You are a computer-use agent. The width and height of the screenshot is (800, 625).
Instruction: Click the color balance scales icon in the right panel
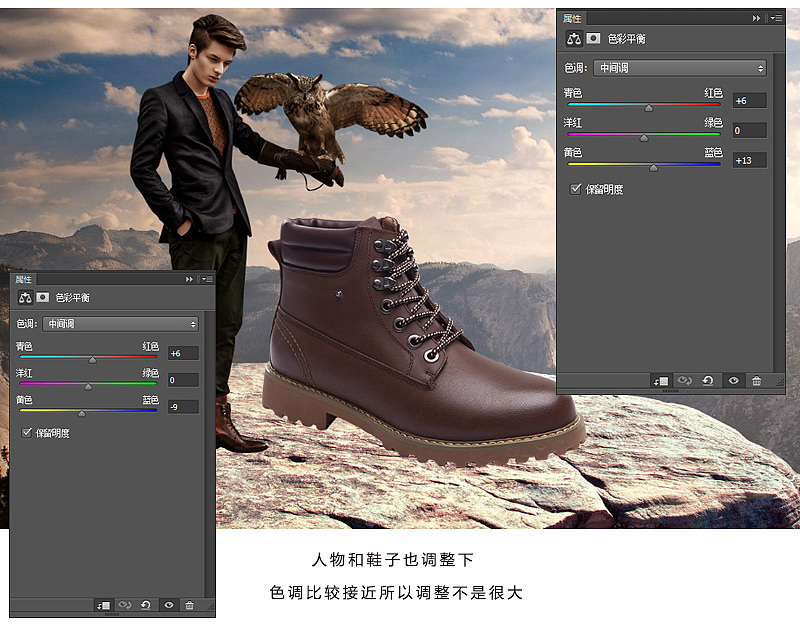pyautogui.click(x=574, y=39)
